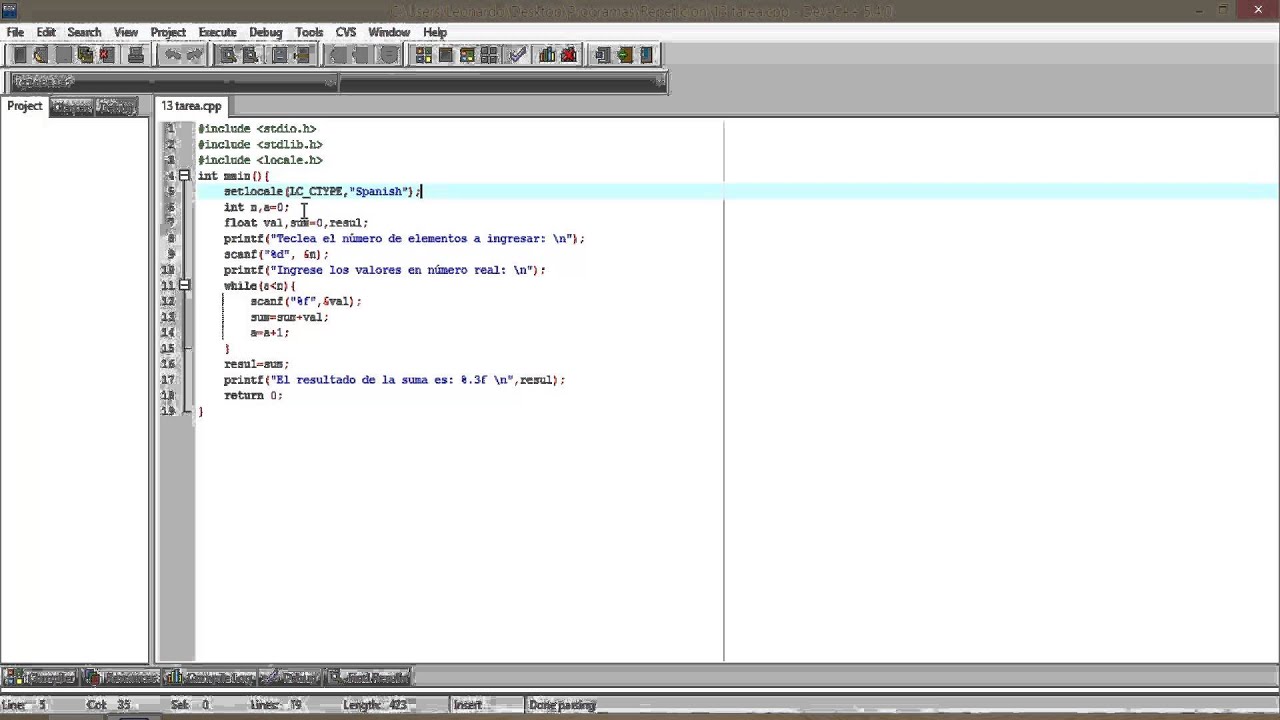Screen dimensions: 1280x720
Task: Click the 'float val,sum=0,resul;' line
Action: [x=296, y=223]
